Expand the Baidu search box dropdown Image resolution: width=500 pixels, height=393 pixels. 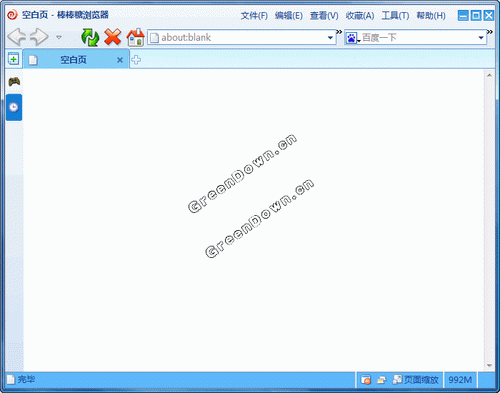(x=481, y=38)
